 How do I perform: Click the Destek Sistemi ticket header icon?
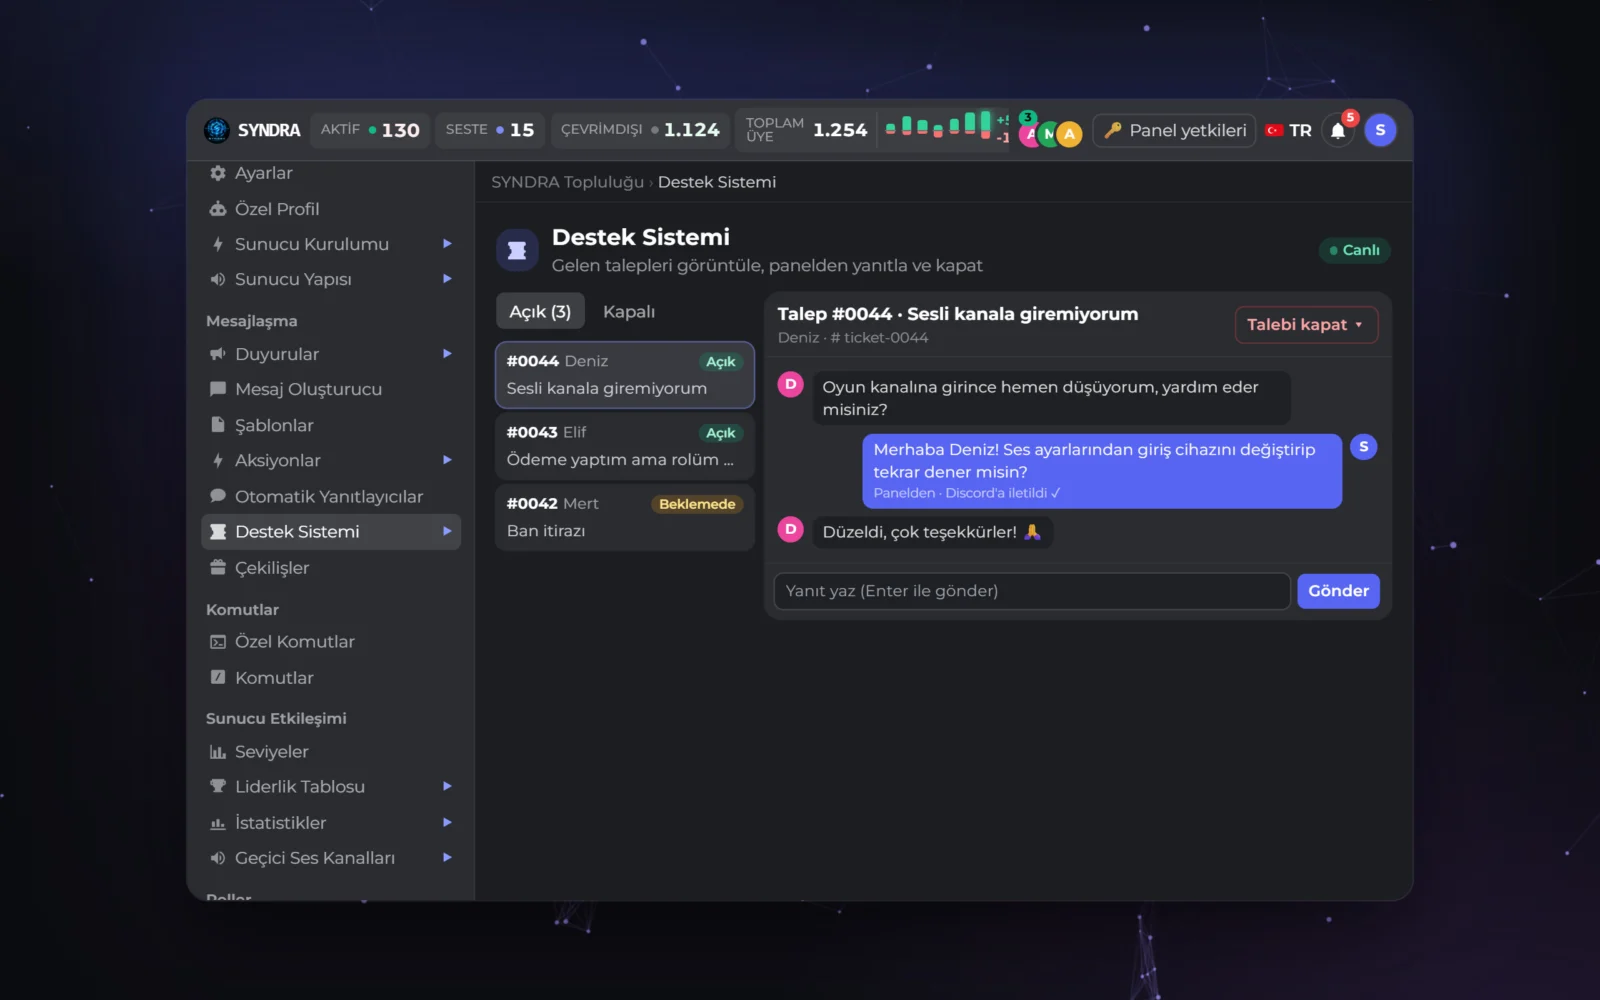pos(517,250)
